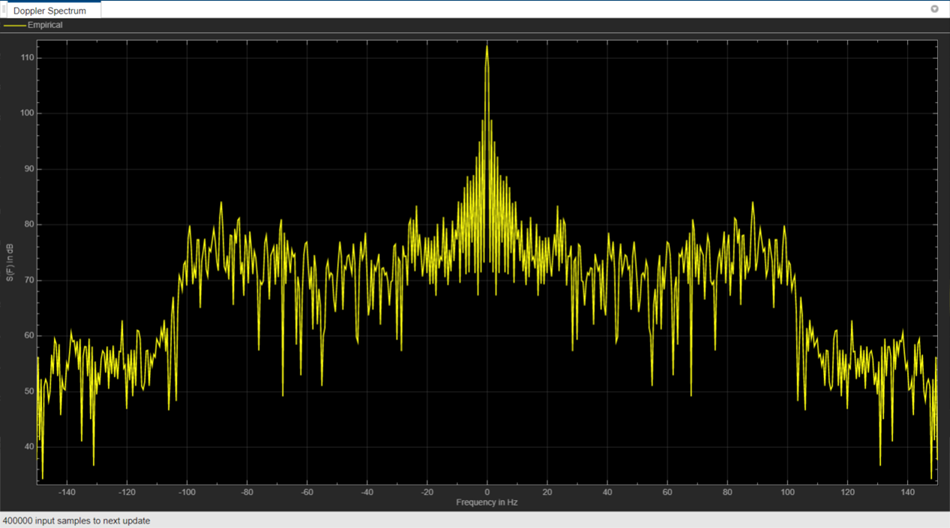Select the Frequency in Hz axis label

[486, 502]
